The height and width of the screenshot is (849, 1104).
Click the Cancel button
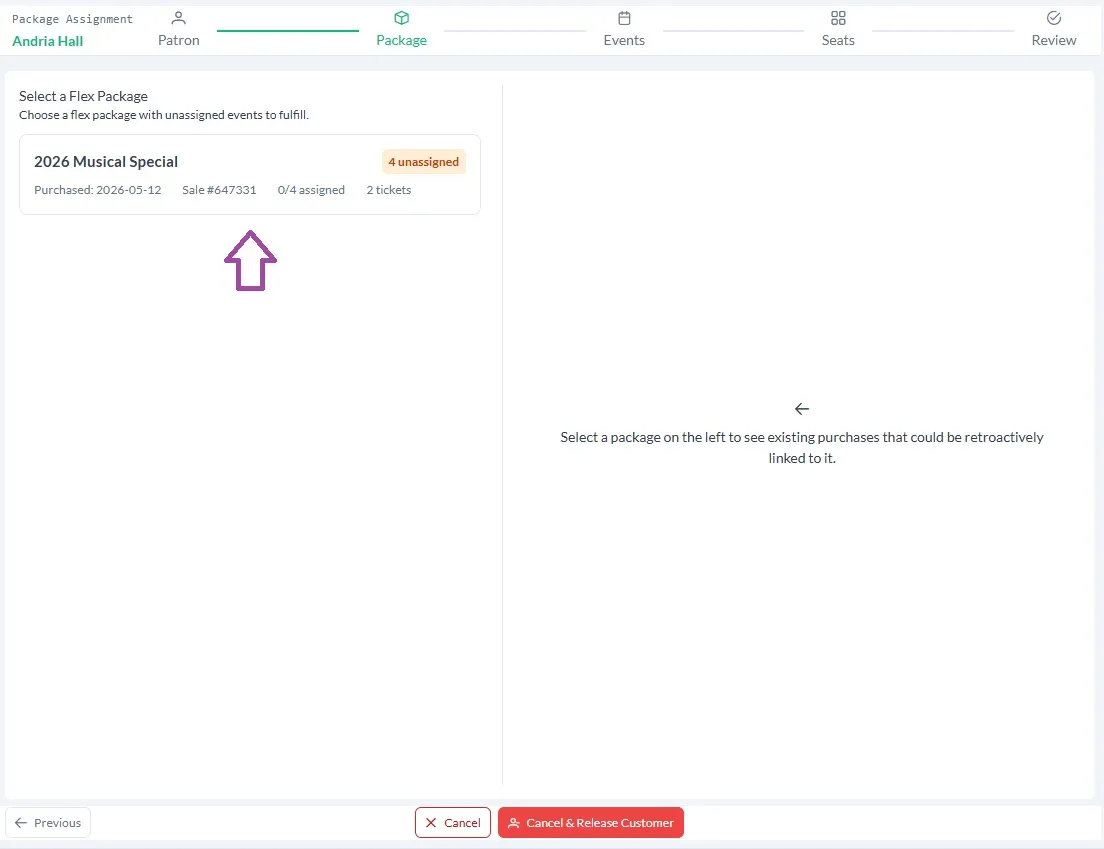tap(453, 822)
